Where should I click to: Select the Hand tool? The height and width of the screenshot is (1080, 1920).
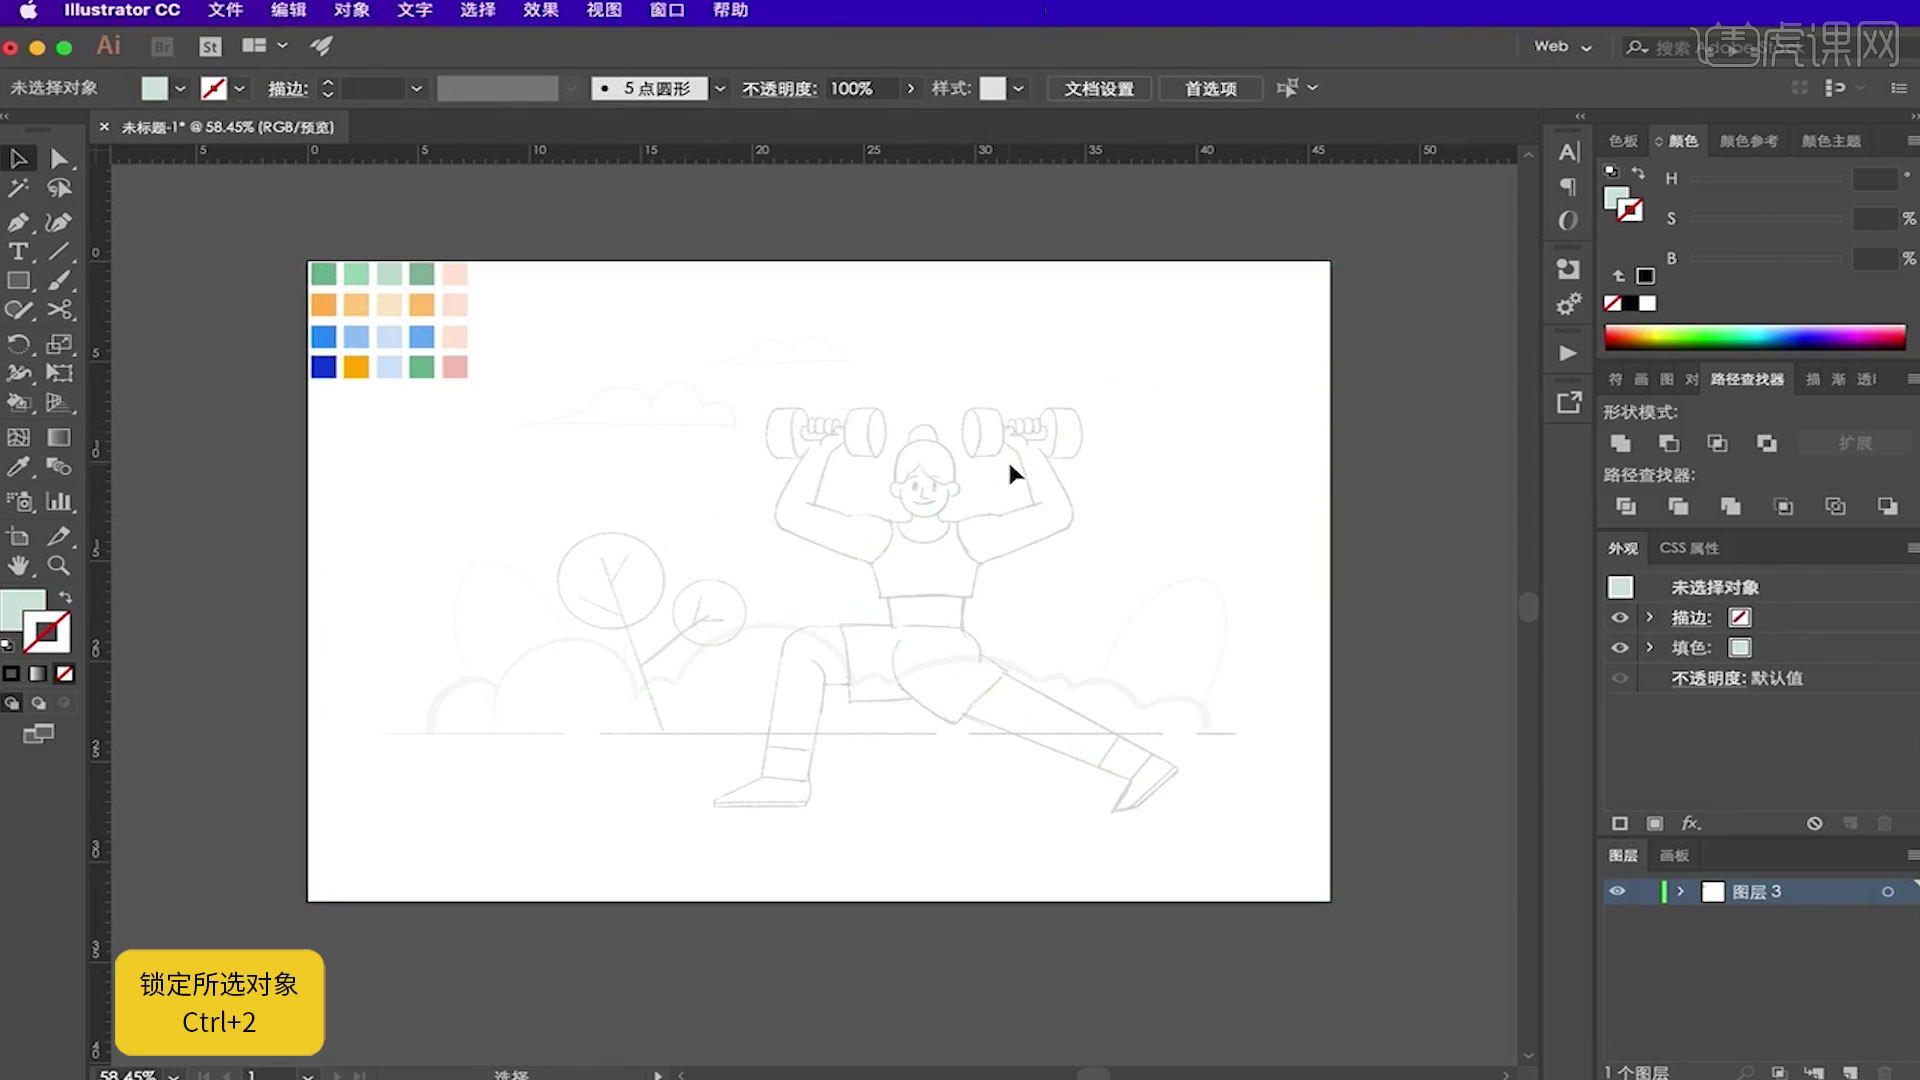(18, 566)
